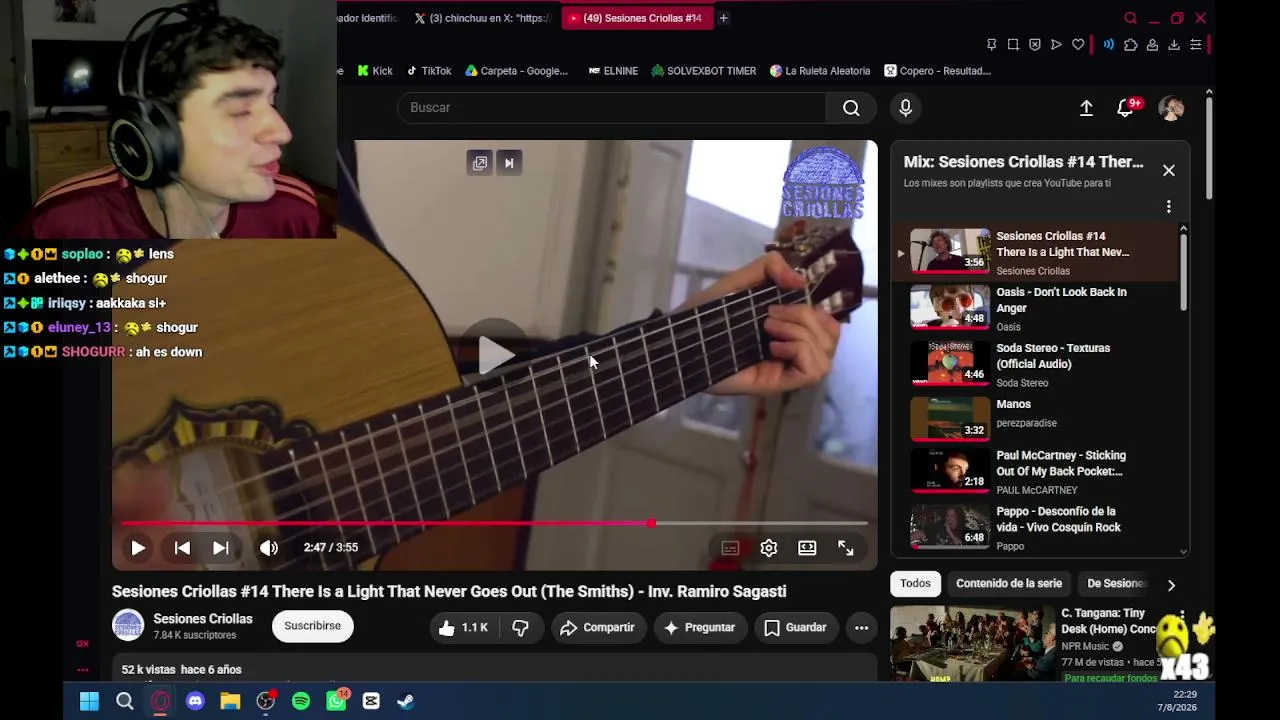
Task: Open the Sesiones Criollas channel avatar
Action: click(x=128, y=626)
